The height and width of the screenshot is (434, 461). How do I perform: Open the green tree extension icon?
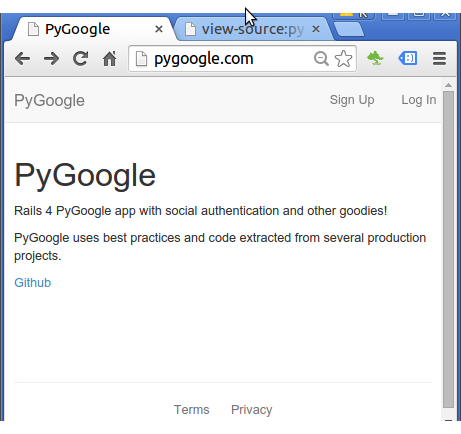click(x=375, y=58)
